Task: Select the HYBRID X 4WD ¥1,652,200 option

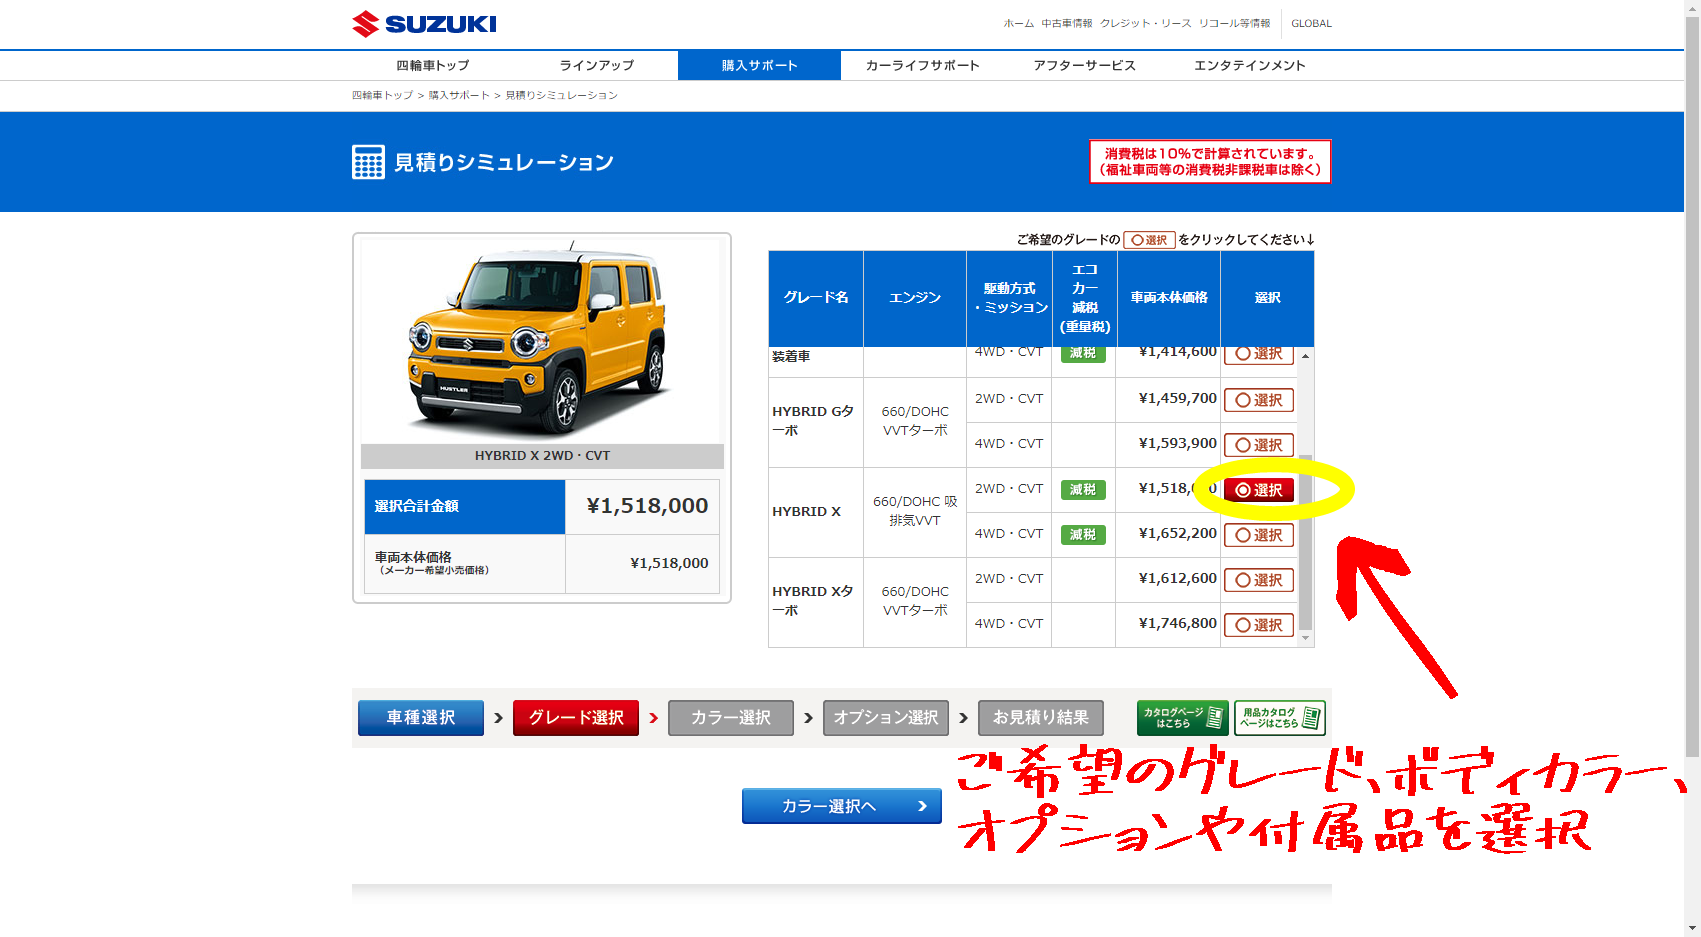Action: (1259, 535)
